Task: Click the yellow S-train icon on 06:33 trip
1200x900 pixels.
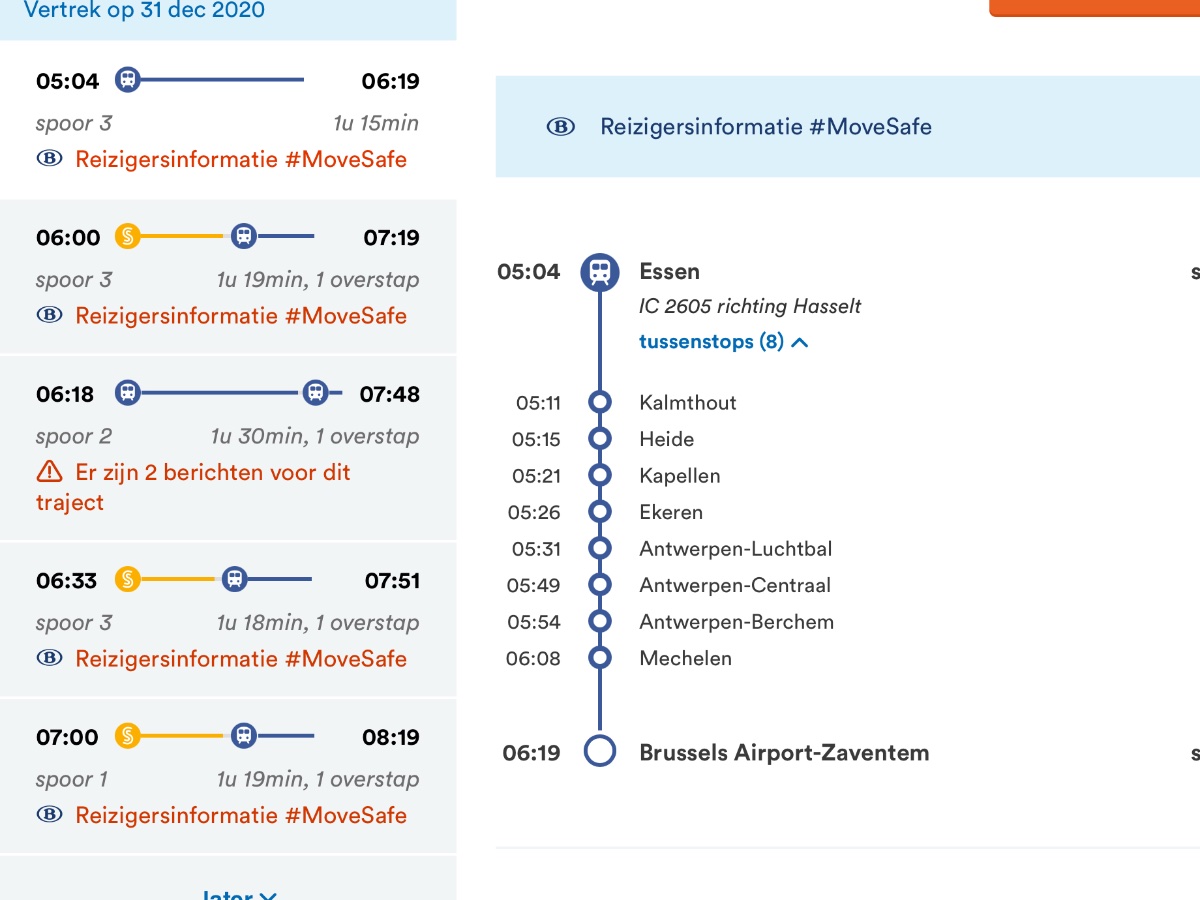Action: [x=127, y=579]
